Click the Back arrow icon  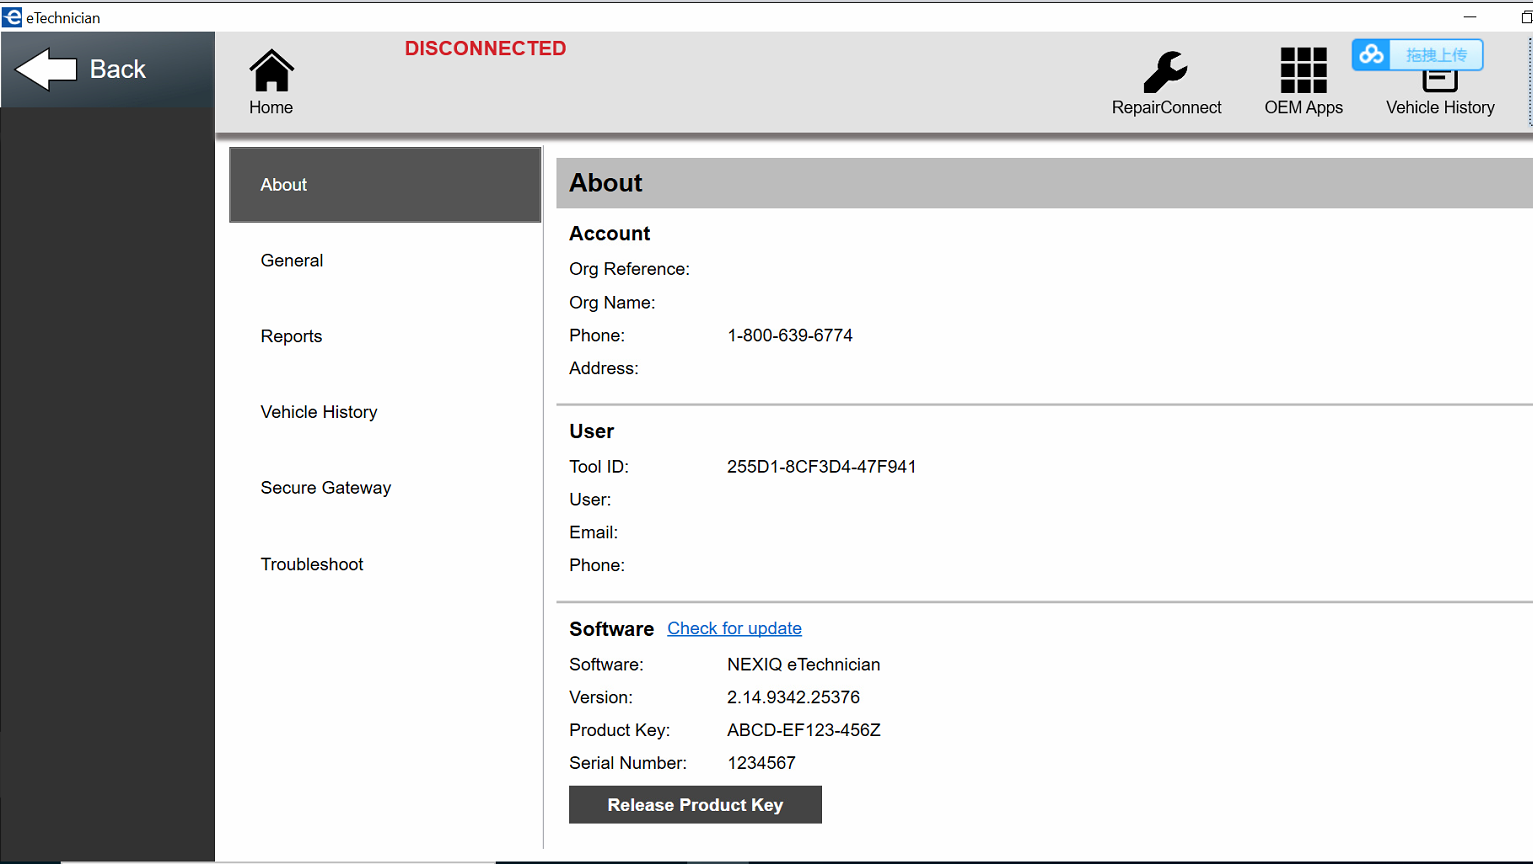[46, 70]
